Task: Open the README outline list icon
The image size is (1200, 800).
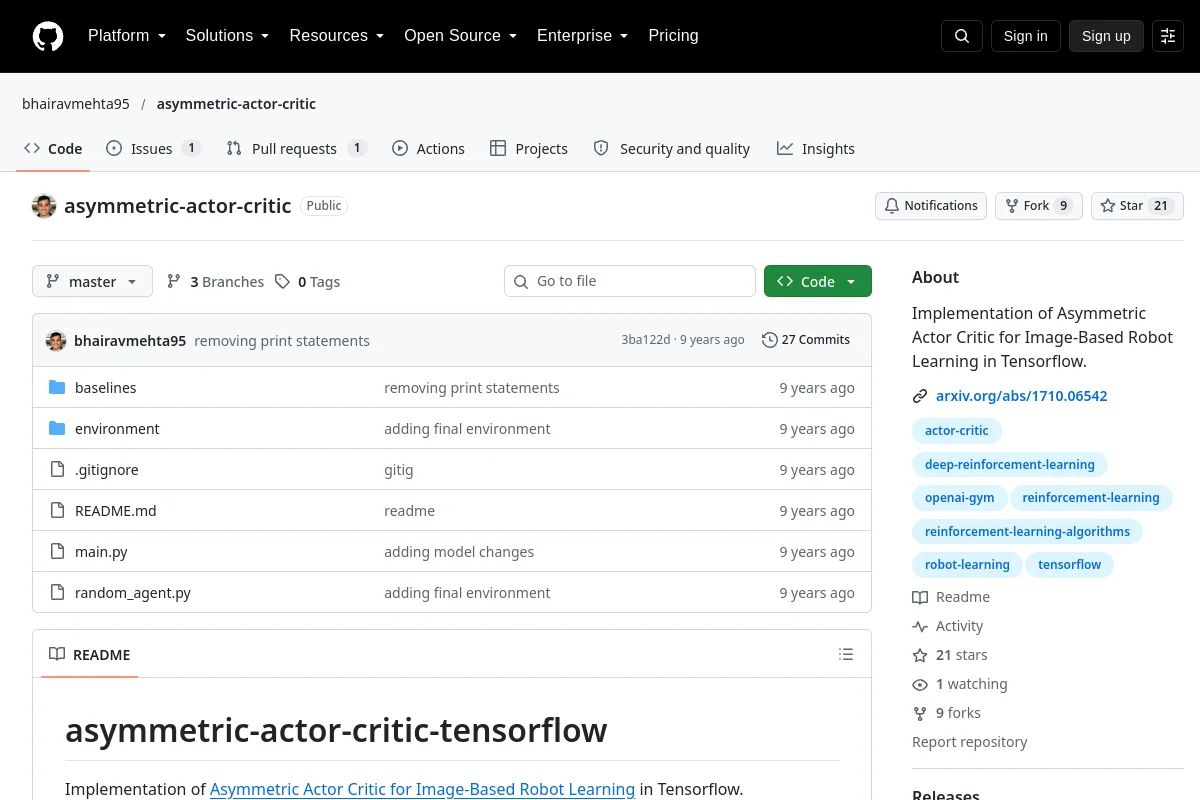Action: coord(846,655)
